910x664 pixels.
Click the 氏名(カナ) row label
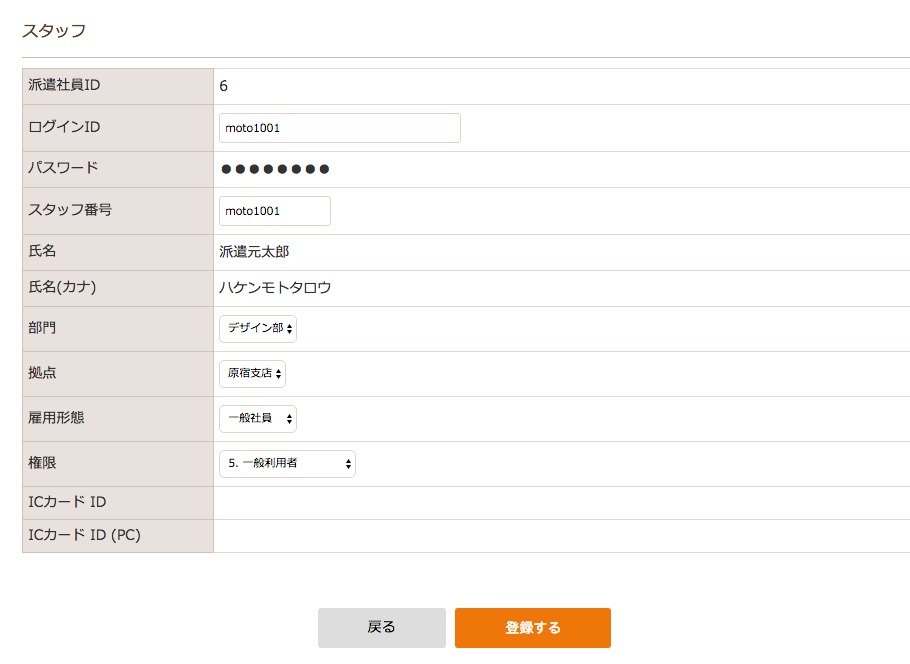tap(62, 287)
